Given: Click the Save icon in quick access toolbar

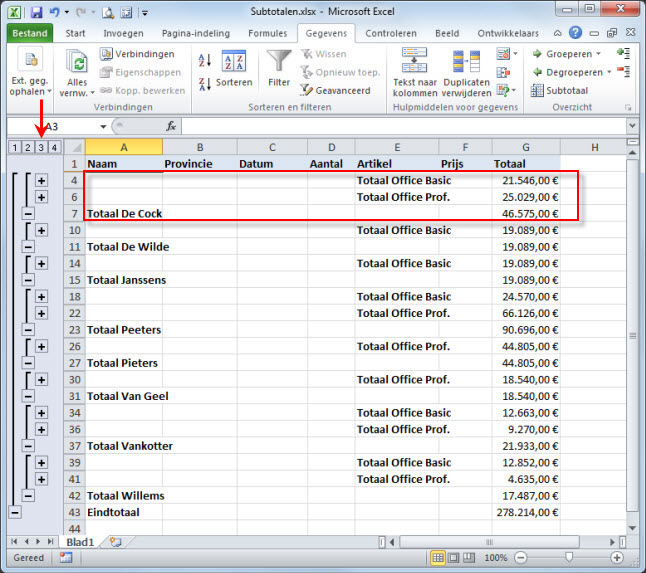Looking at the screenshot, I should coord(36,12).
